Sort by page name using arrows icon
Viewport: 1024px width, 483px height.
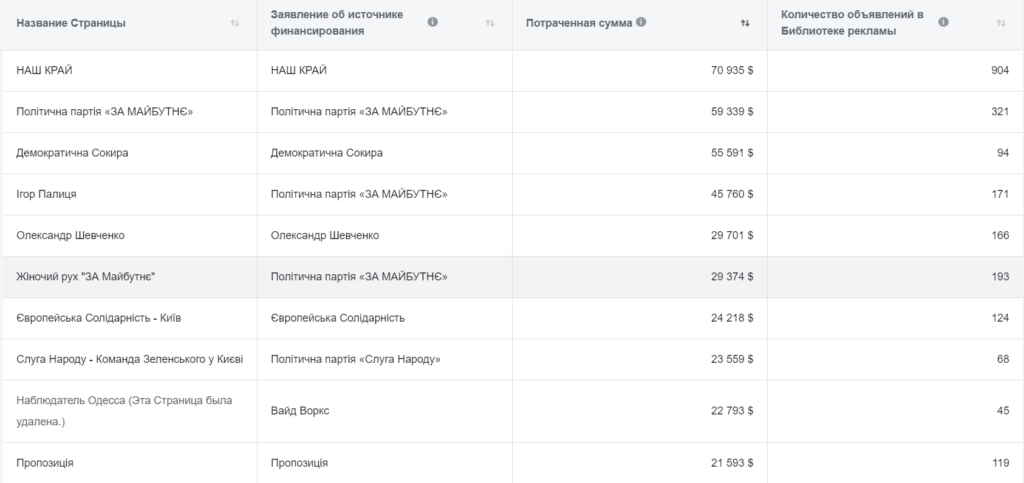click(x=235, y=23)
